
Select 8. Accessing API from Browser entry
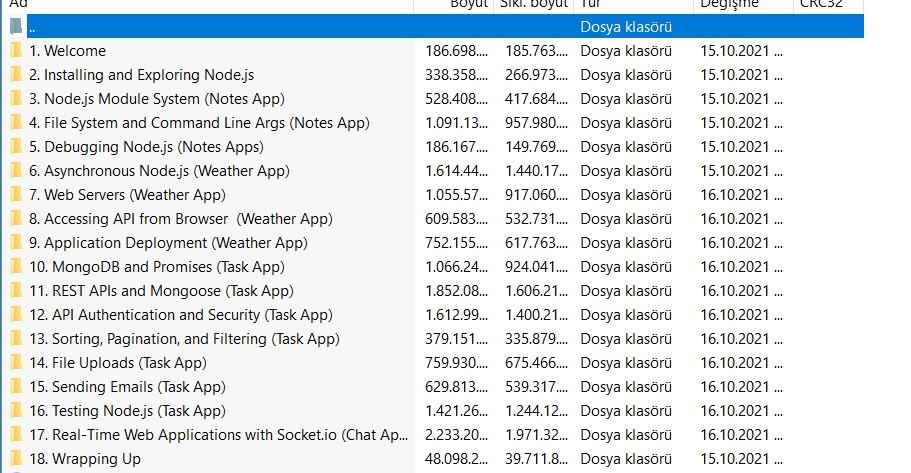coord(180,219)
